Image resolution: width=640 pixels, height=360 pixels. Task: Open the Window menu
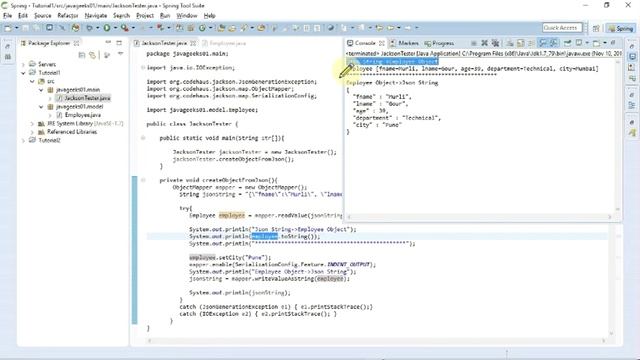[x=187, y=16]
